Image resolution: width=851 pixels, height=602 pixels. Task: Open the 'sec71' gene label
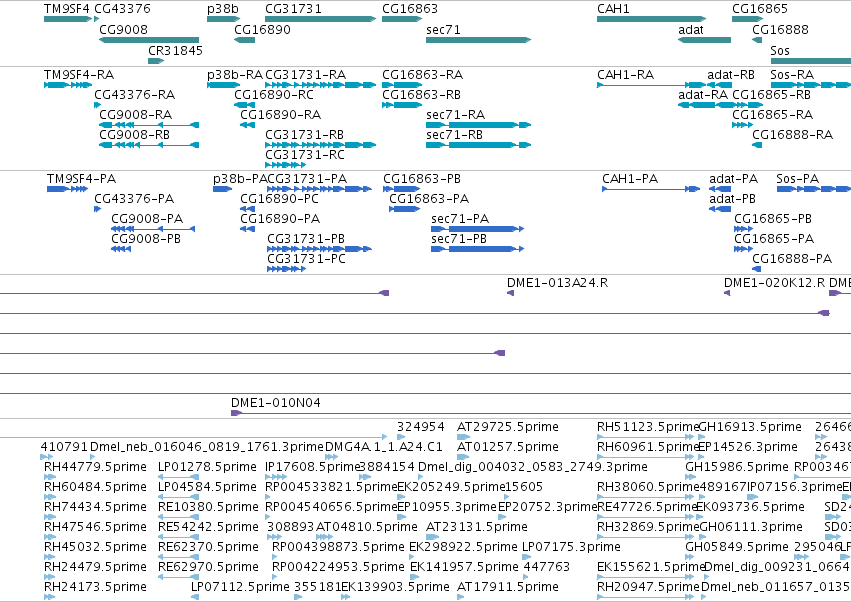click(443, 29)
